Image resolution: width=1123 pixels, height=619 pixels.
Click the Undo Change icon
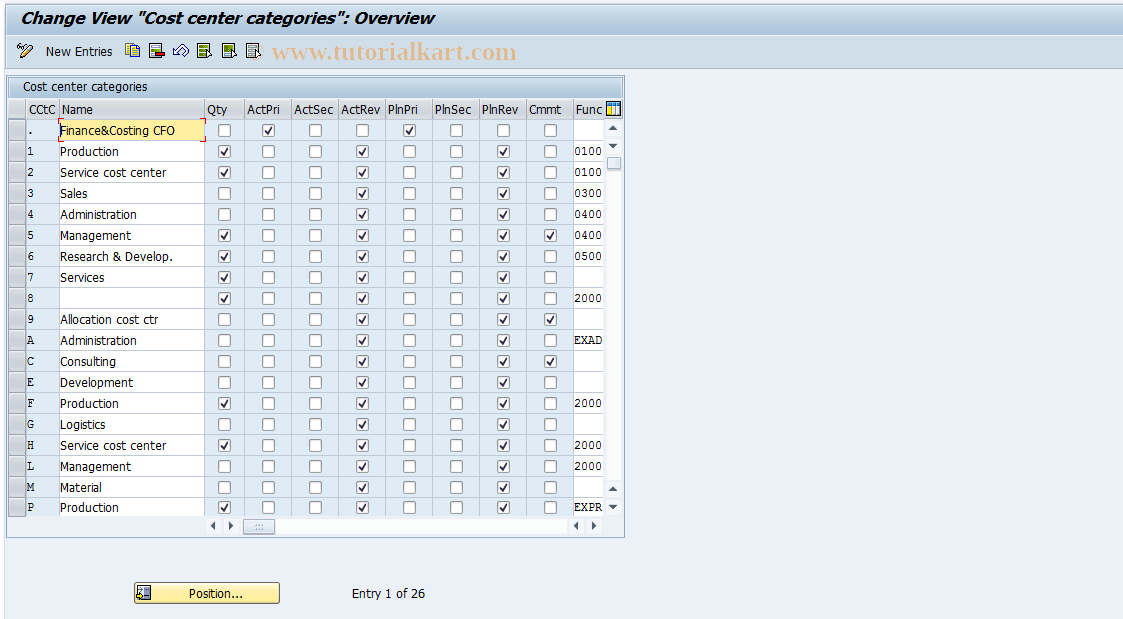pos(180,51)
